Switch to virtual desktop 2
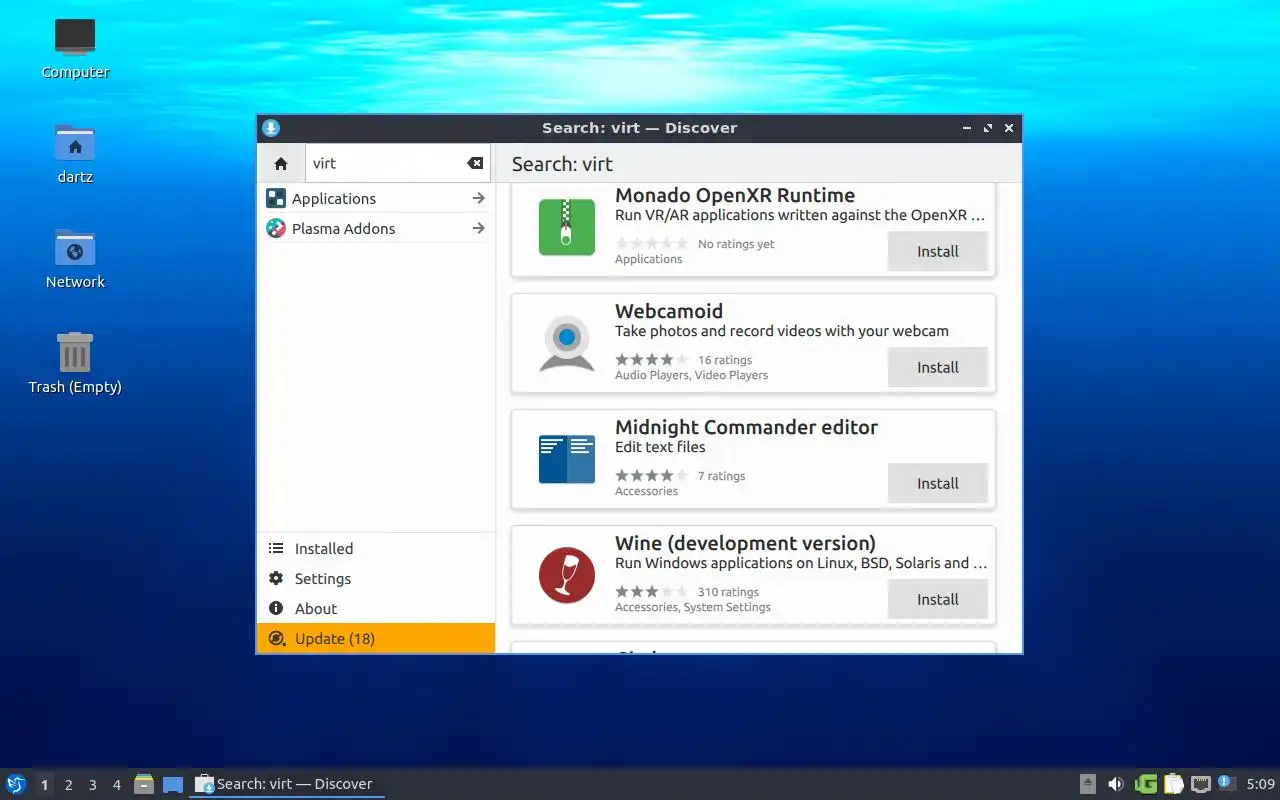The width and height of the screenshot is (1280, 800). pos(69,785)
